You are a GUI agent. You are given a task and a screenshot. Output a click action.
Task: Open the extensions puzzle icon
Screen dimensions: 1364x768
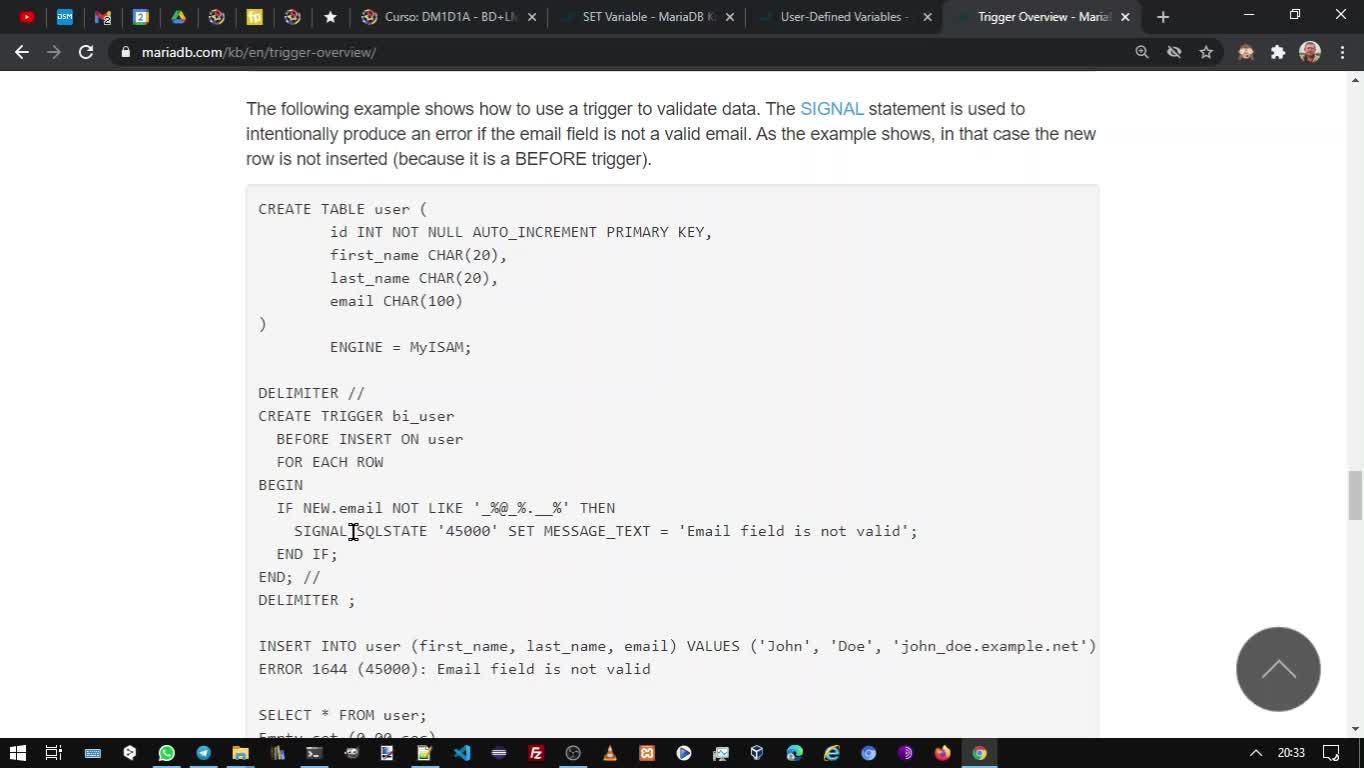tap(1278, 52)
